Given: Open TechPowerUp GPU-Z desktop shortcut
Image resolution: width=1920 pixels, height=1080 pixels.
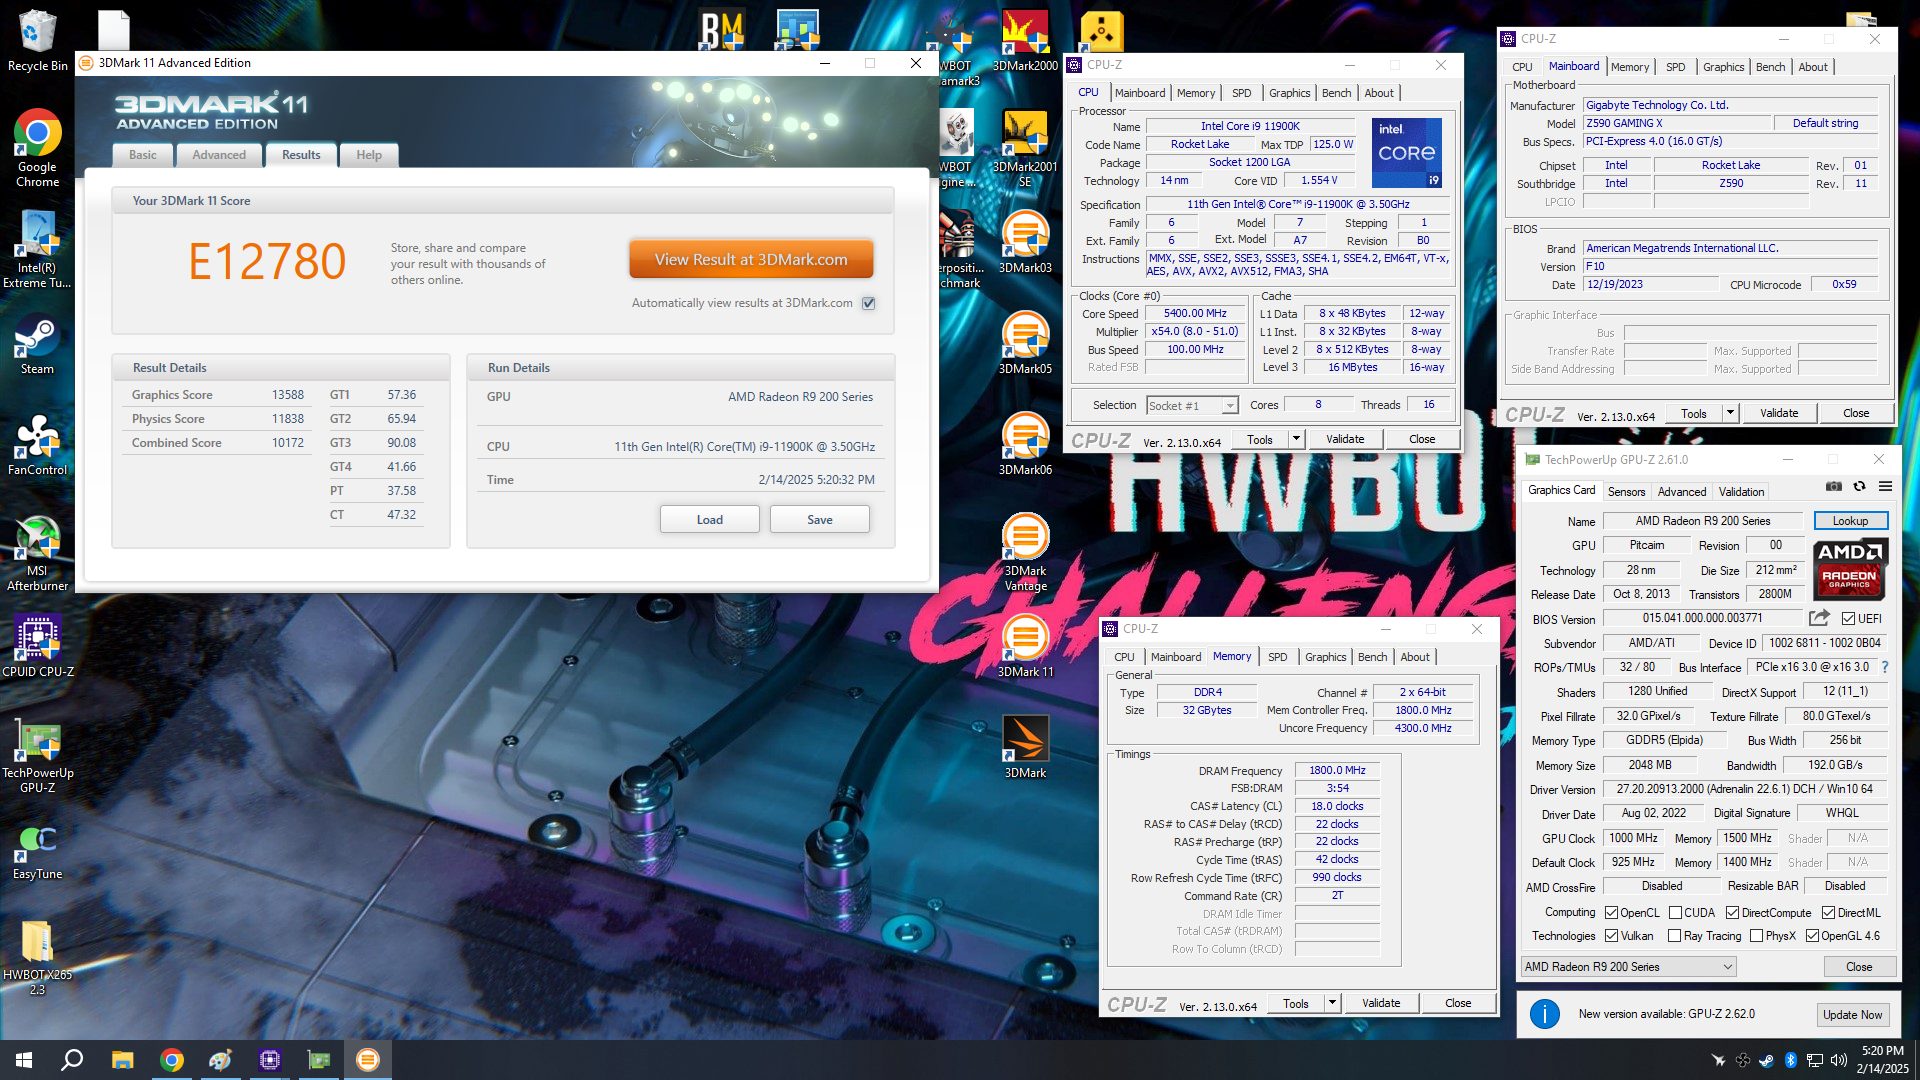Looking at the screenshot, I should [x=37, y=756].
